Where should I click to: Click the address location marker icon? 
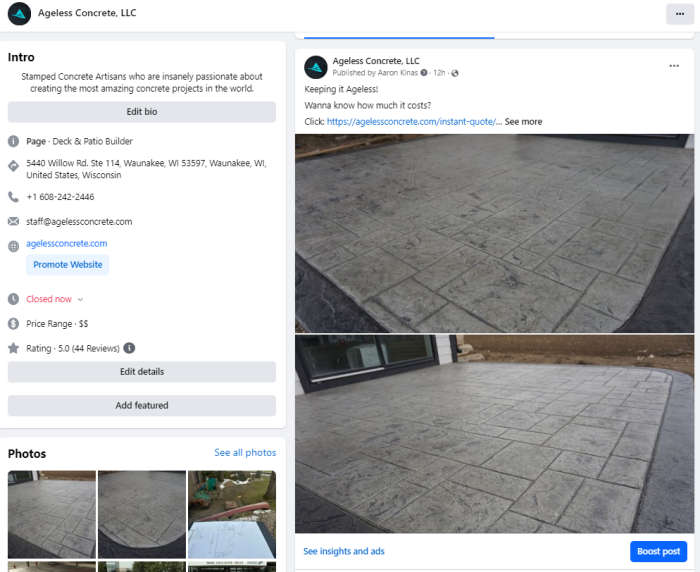(13, 166)
